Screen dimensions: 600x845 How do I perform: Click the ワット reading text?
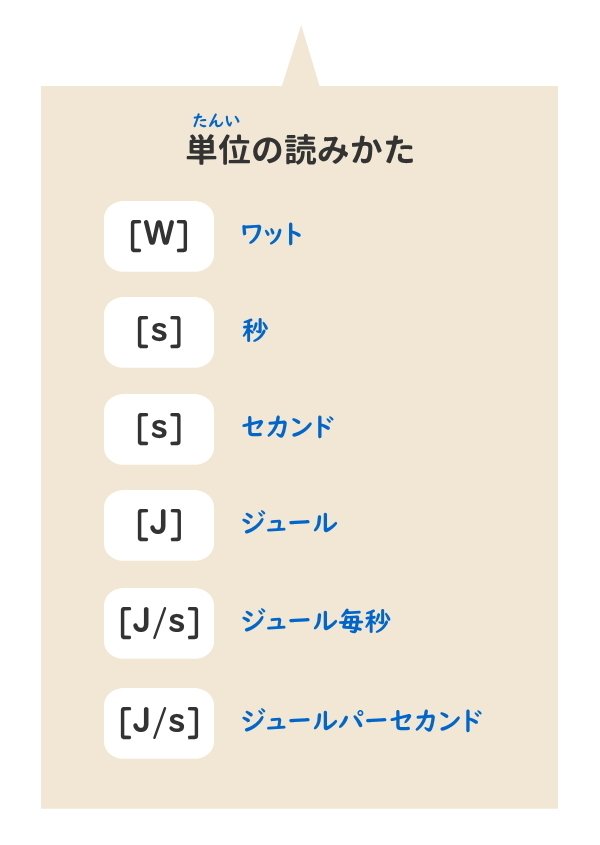pyautogui.click(x=272, y=235)
